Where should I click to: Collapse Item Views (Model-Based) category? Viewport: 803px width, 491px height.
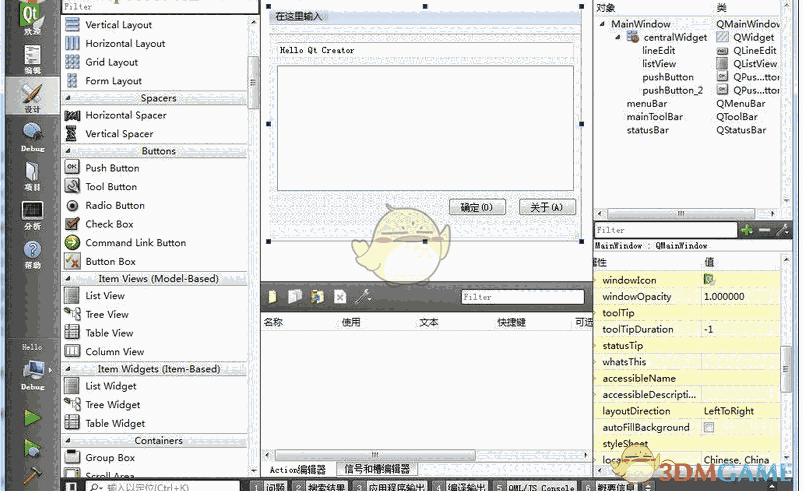click(68, 279)
